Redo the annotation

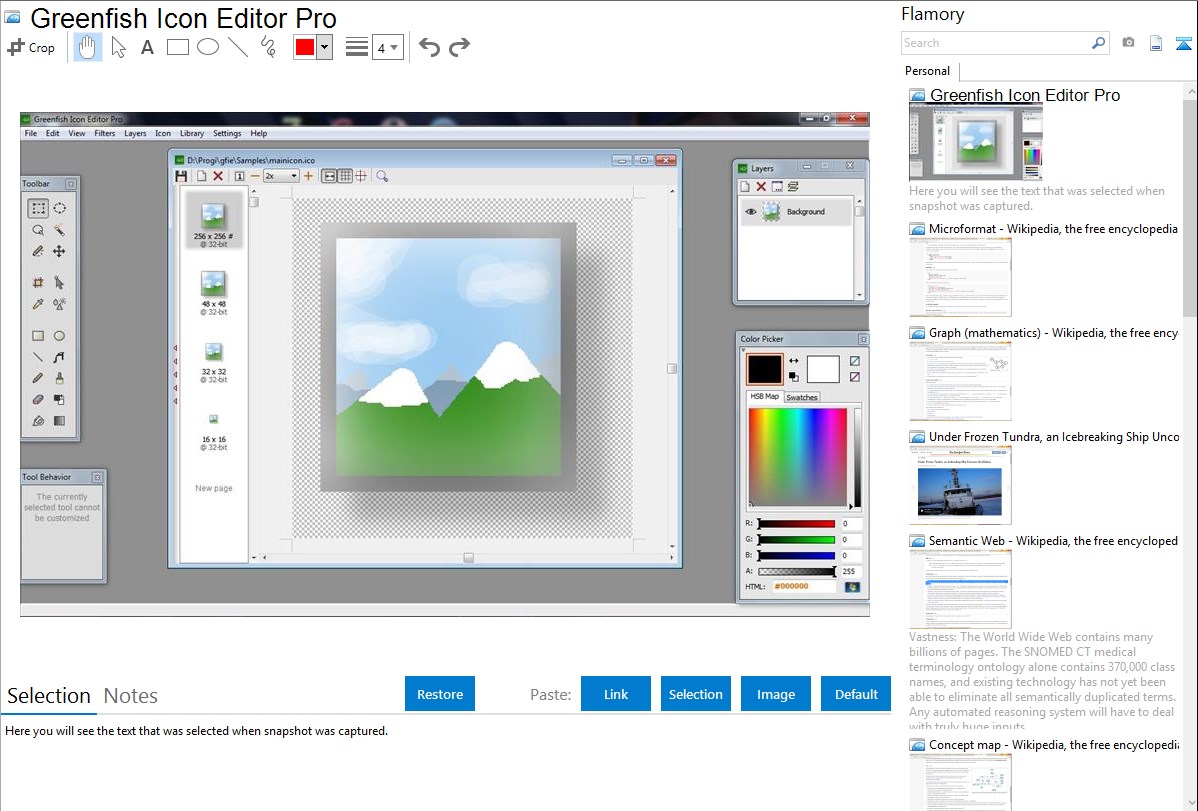[x=459, y=47]
